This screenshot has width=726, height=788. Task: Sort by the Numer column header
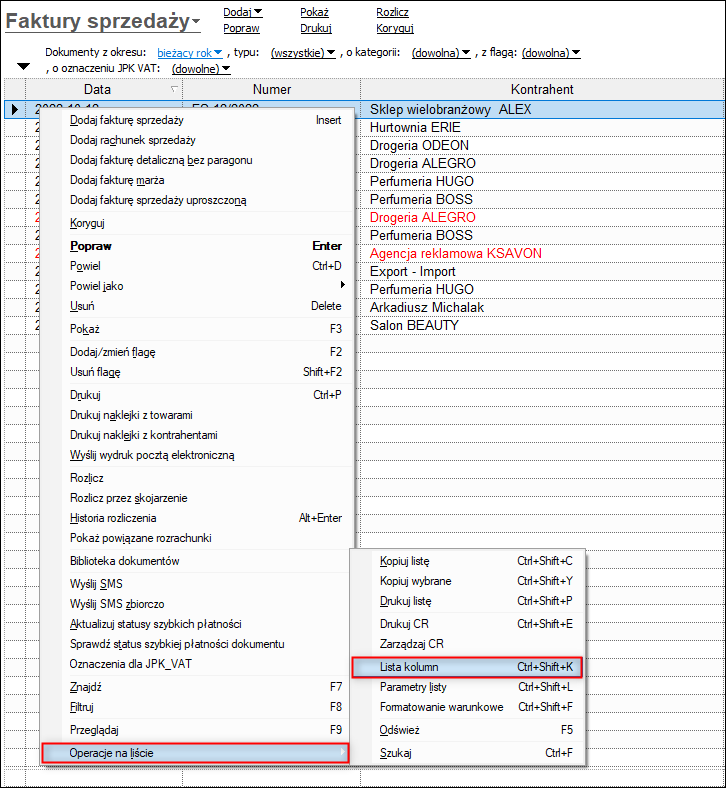[272, 89]
